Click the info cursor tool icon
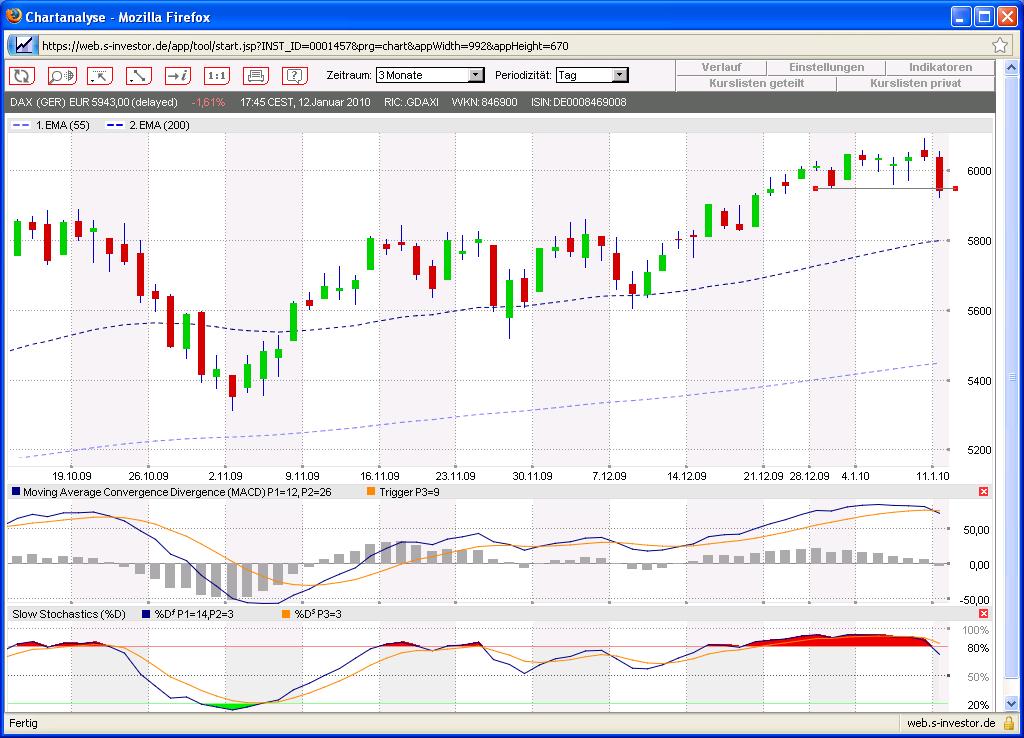This screenshot has width=1024, height=738. point(178,75)
